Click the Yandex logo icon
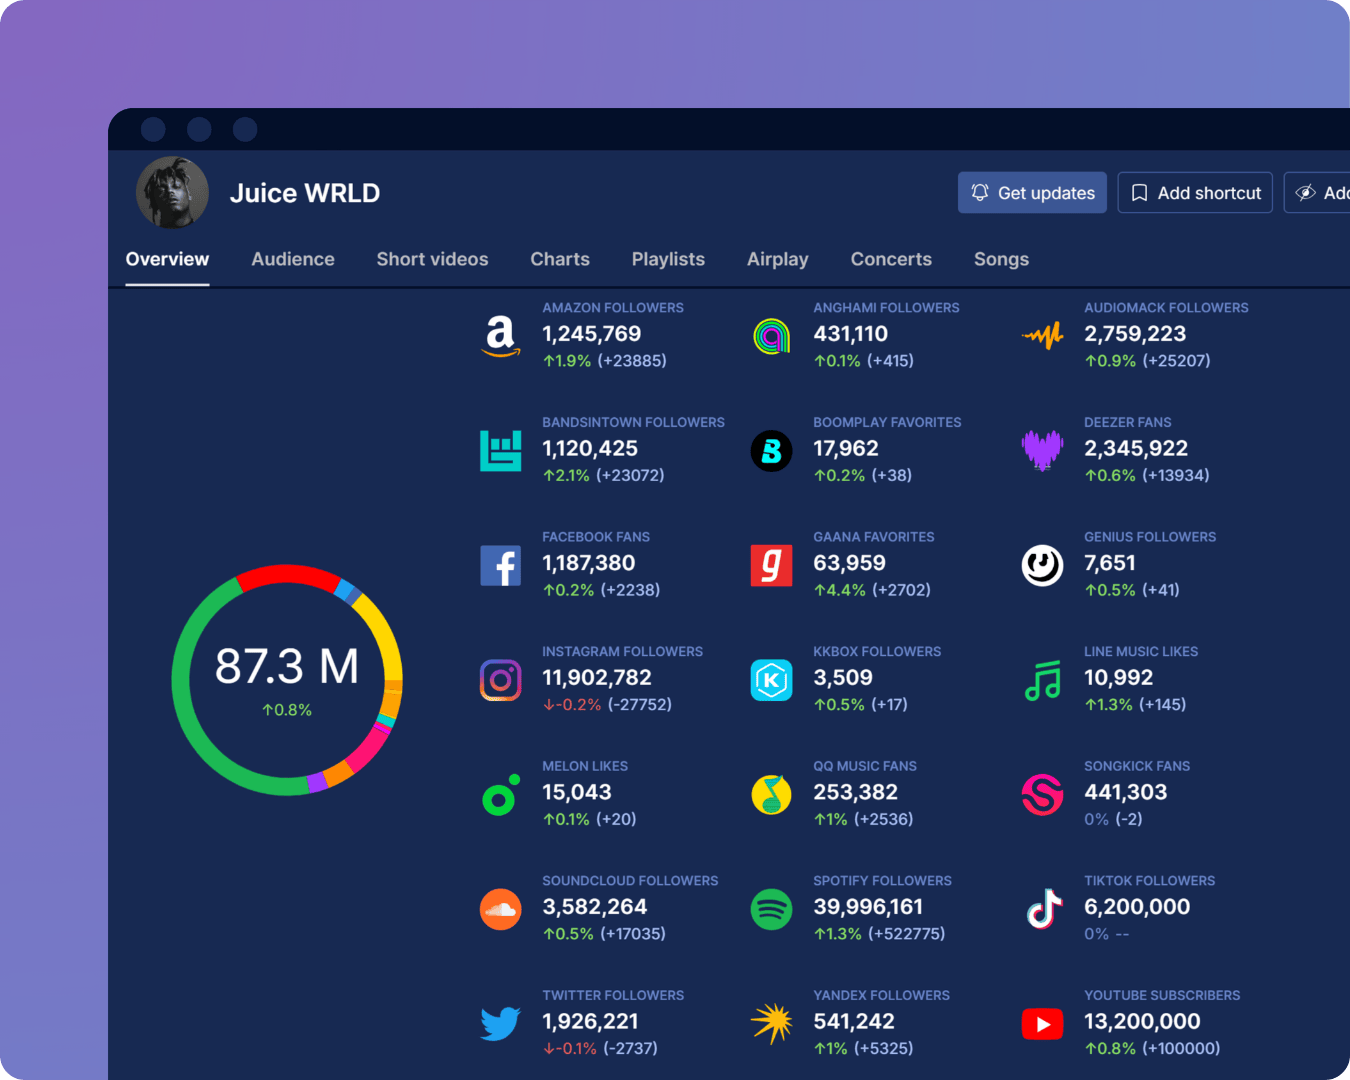The width and height of the screenshot is (1350, 1080). [x=772, y=1024]
